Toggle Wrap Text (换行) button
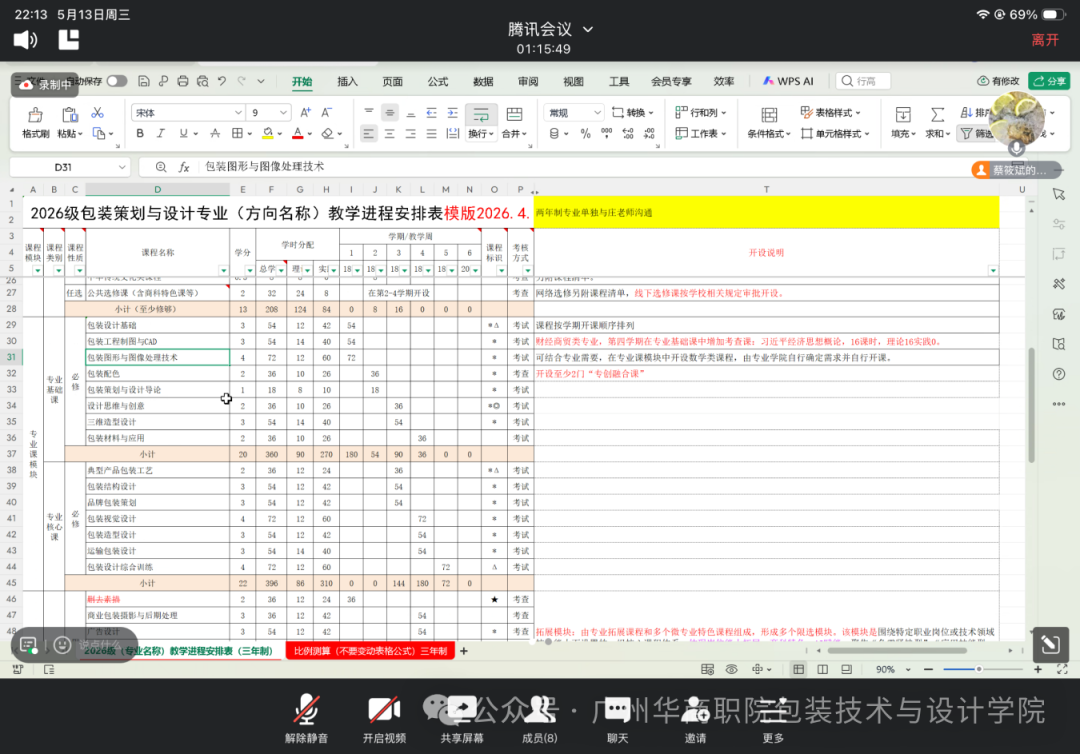The width and height of the screenshot is (1080, 754). tap(480, 123)
